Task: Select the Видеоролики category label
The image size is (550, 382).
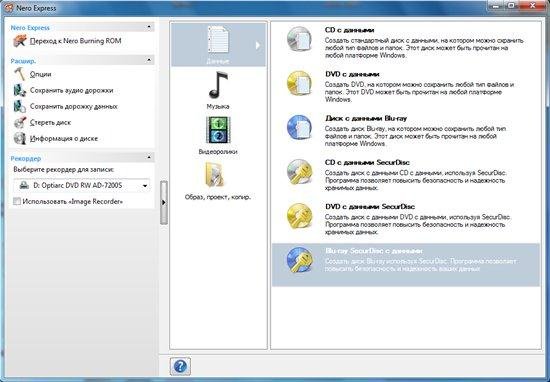Action: [218, 152]
